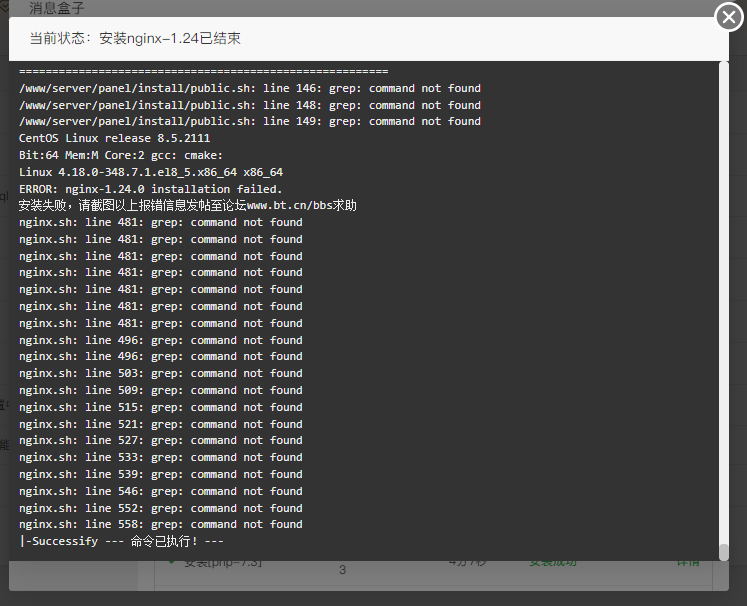
Task: Click the equals-sign separator line at top
Action: [203, 71]
